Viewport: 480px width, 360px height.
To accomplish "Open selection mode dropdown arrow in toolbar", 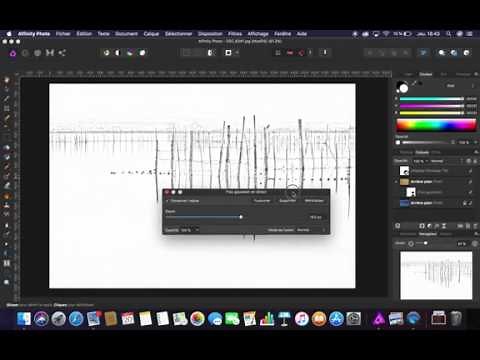I will [x=237, y=53].
